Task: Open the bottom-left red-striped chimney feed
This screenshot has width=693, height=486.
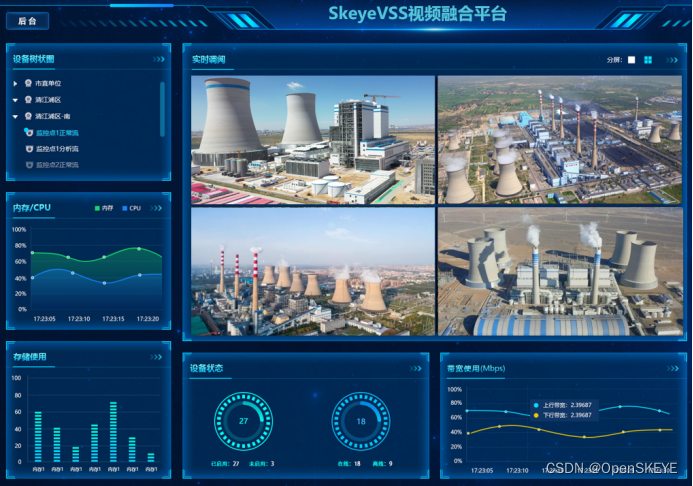Action: [313, 272]
